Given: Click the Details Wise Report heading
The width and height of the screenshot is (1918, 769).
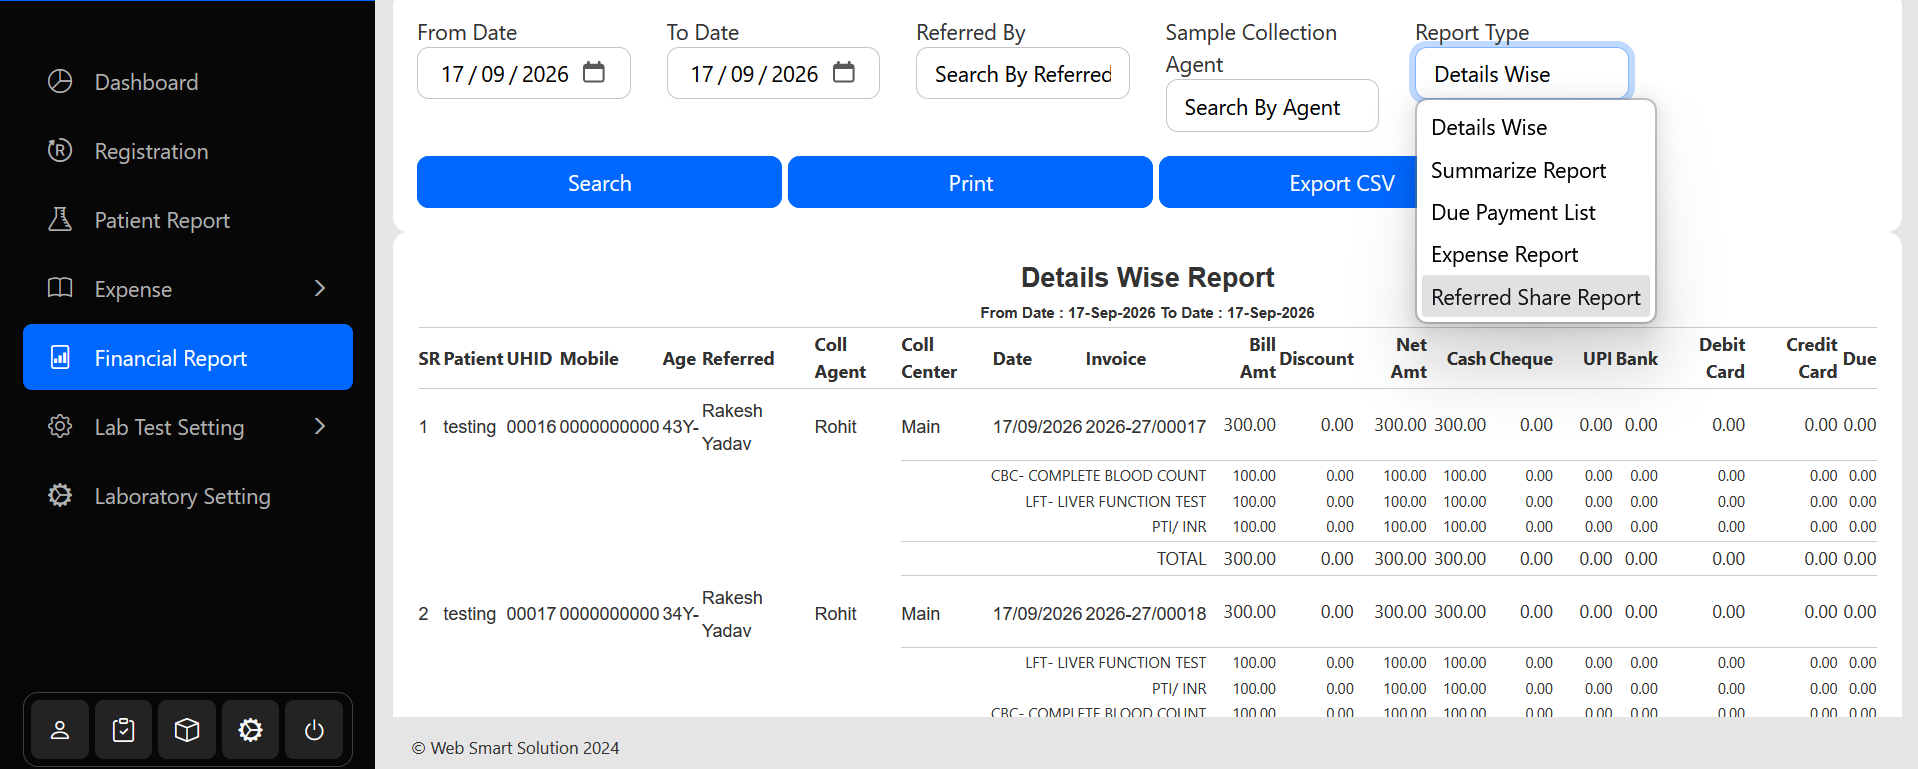Looking at the screenshot, I should pyautogui.click(x=1147, y=277).
